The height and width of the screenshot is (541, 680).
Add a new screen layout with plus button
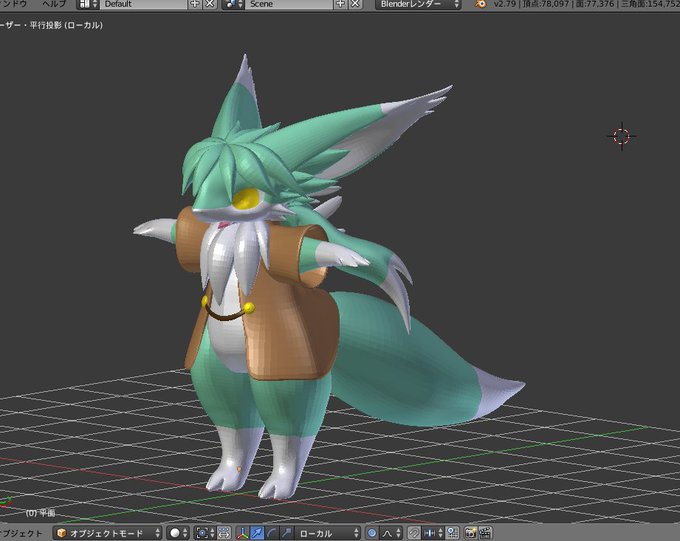pos(195,4)
